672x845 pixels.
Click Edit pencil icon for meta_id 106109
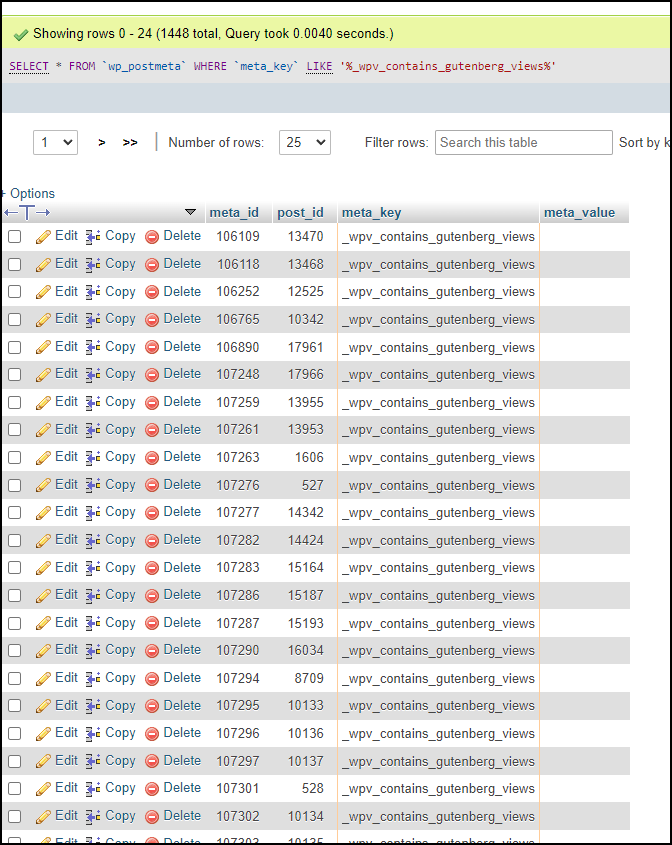click(43, 237)
